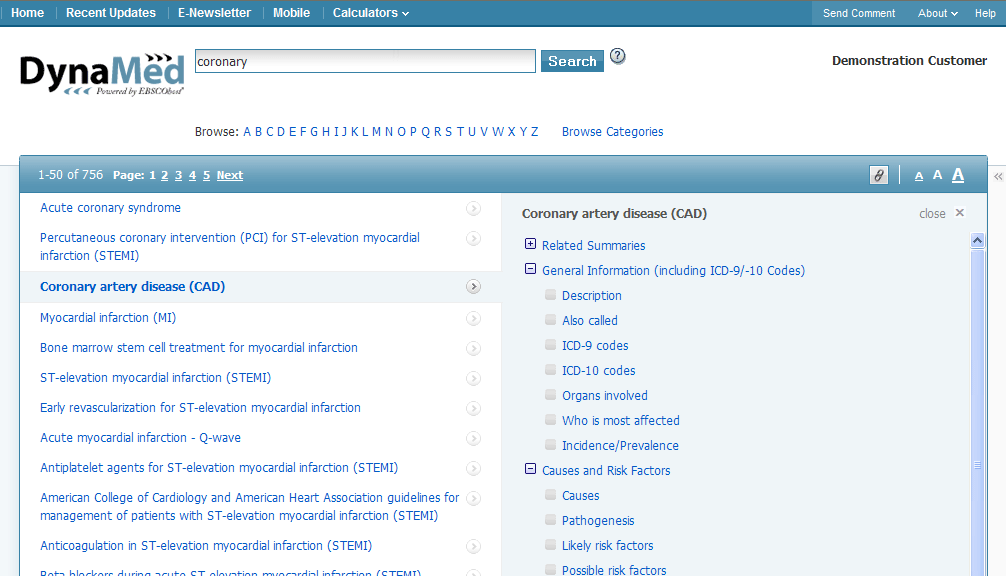The width and height of the screenshot is (1006, 576).
Task: Browse topics starting with letter A
Action: [247, 131]
